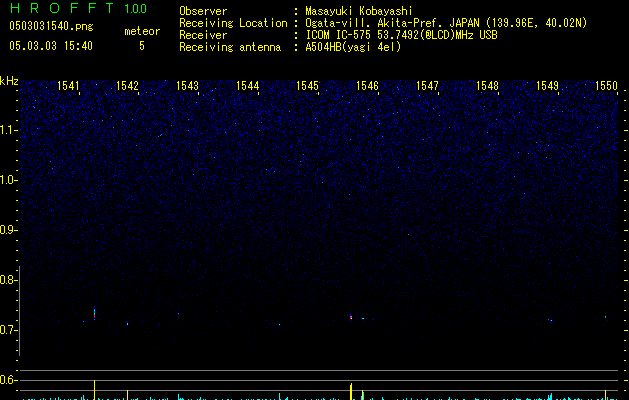Click the 1546 time marker
Viewport: 629px width, 400px height.
pos(367,86)
